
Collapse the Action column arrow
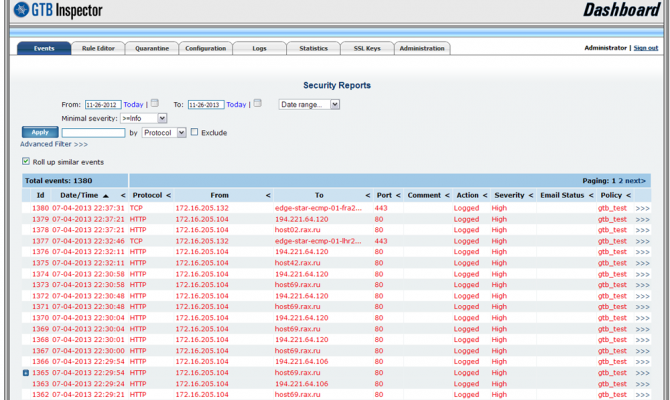tap(485, 196)
